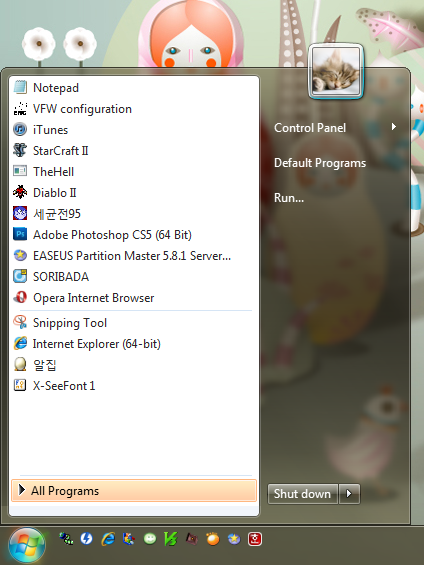This screenshot has width=424, height=565.
Task: Click the dark box taskbar icon
Action: (192, 539)
